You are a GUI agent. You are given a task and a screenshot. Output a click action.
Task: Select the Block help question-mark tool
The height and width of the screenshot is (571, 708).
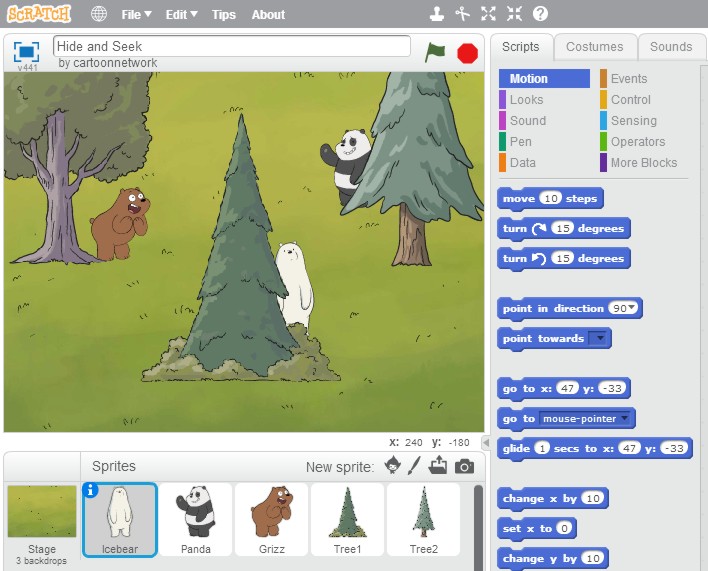coord(540,14)
